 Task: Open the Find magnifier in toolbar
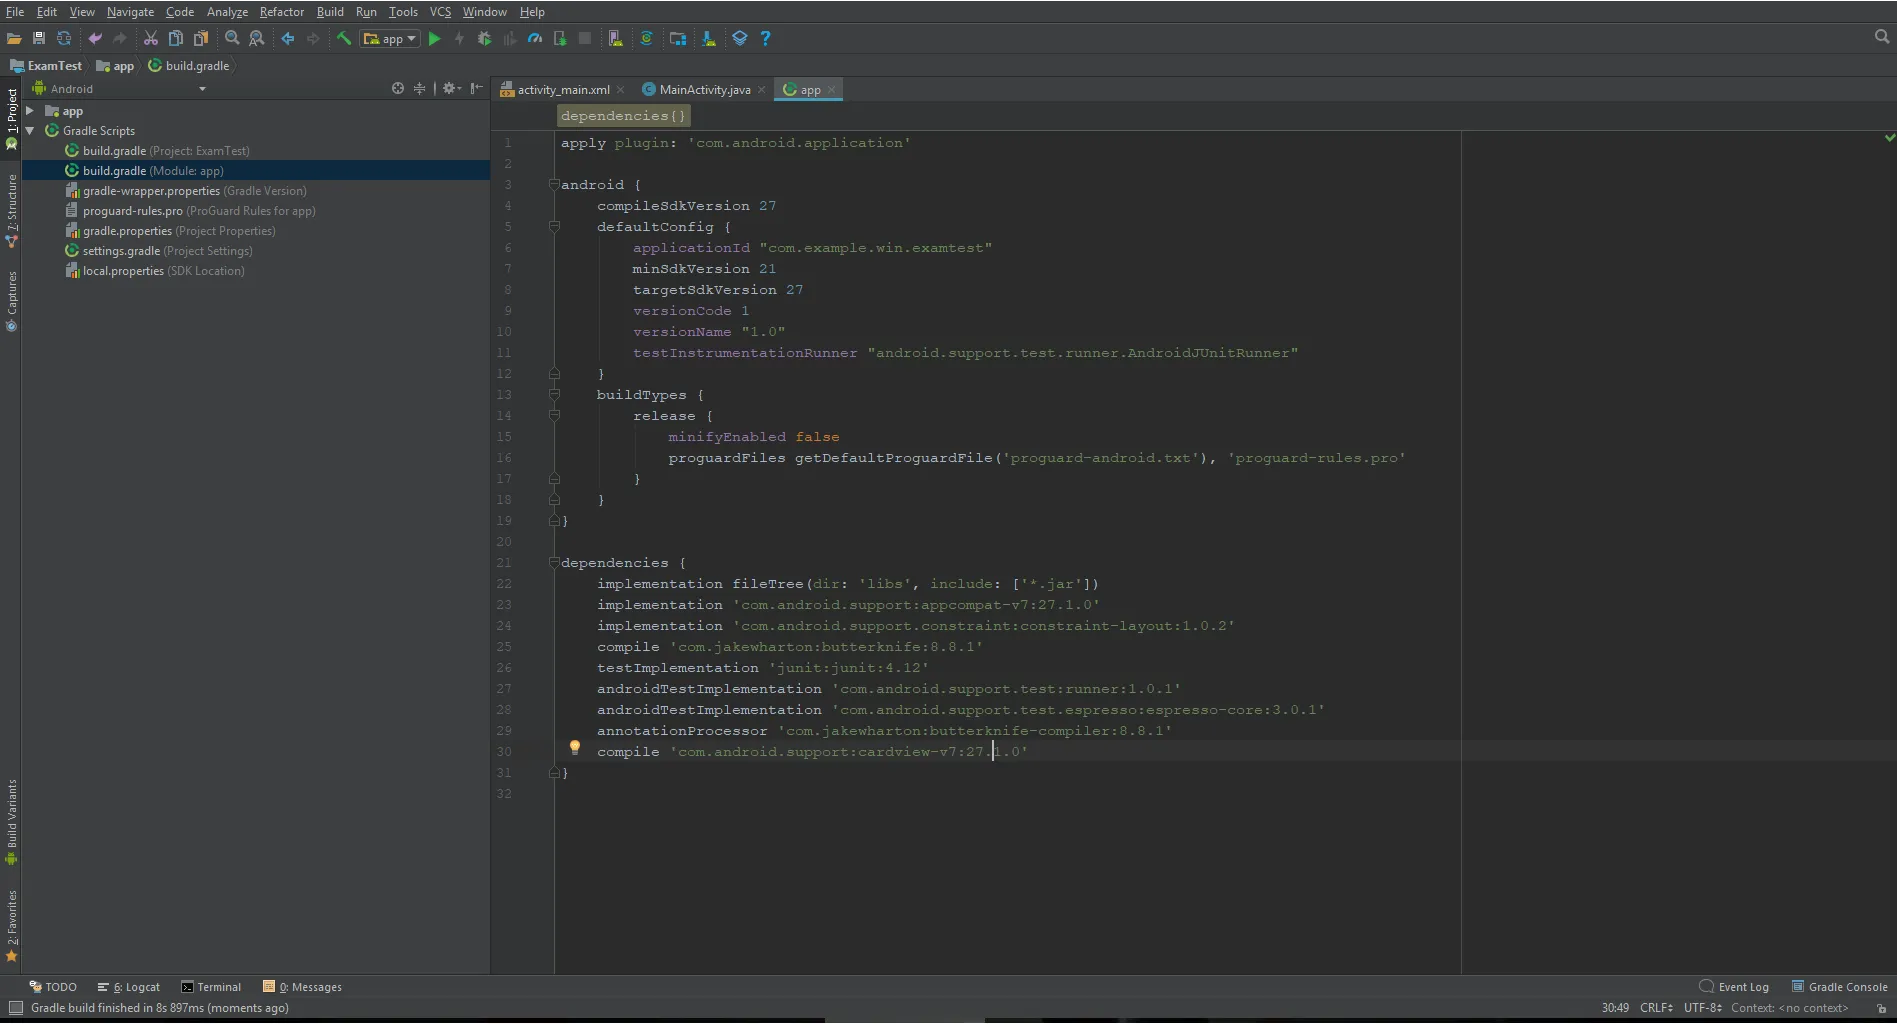(232, 39)
